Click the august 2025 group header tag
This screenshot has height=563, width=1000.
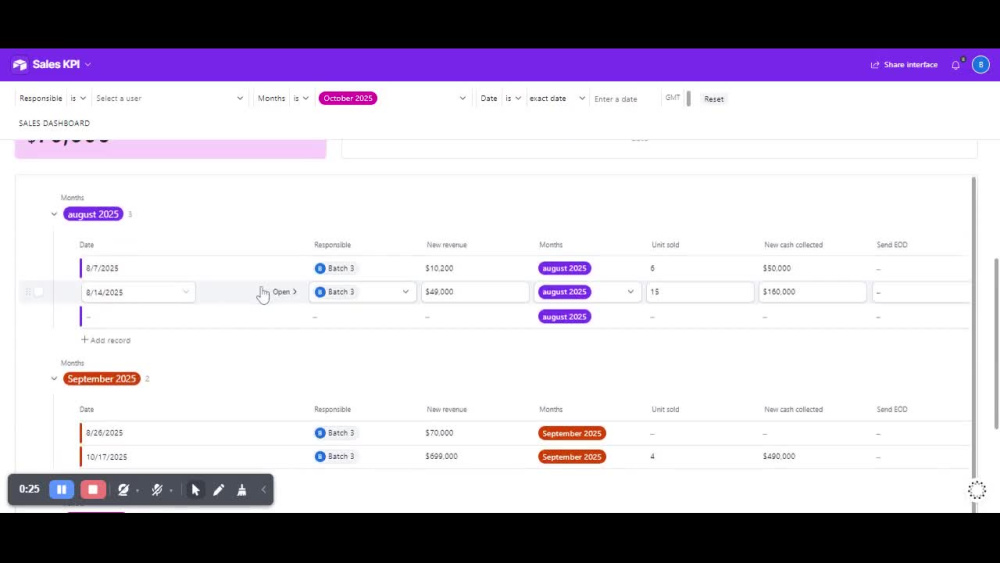pos(93,214)
